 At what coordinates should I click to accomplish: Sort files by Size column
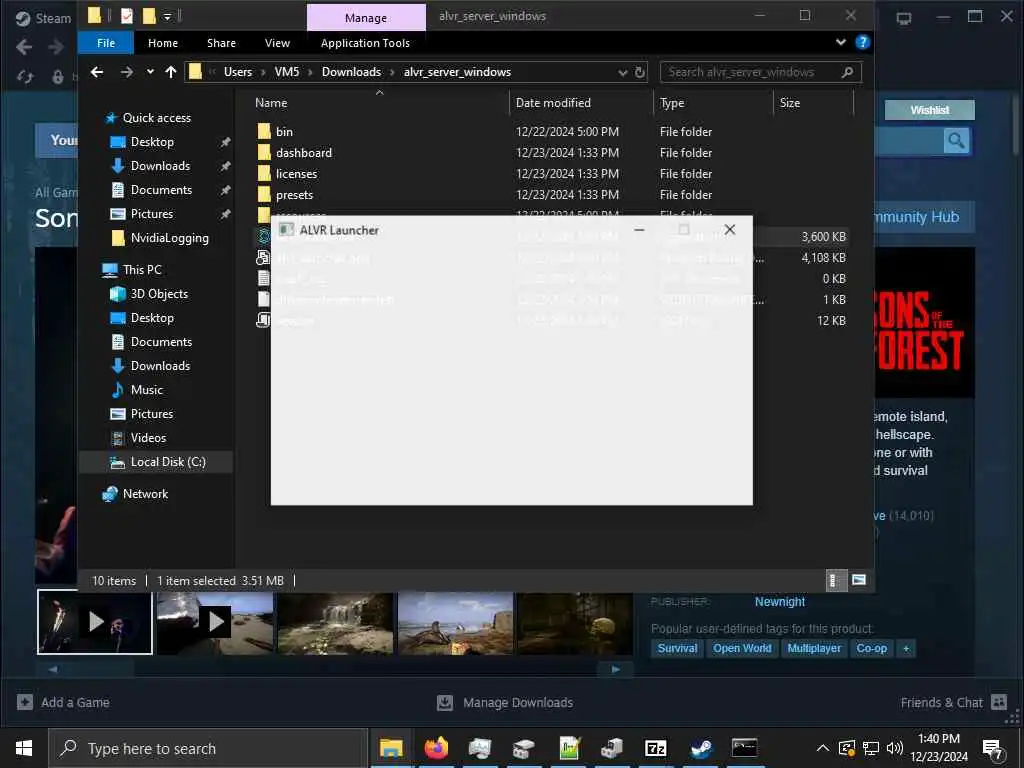click(790, 103)
